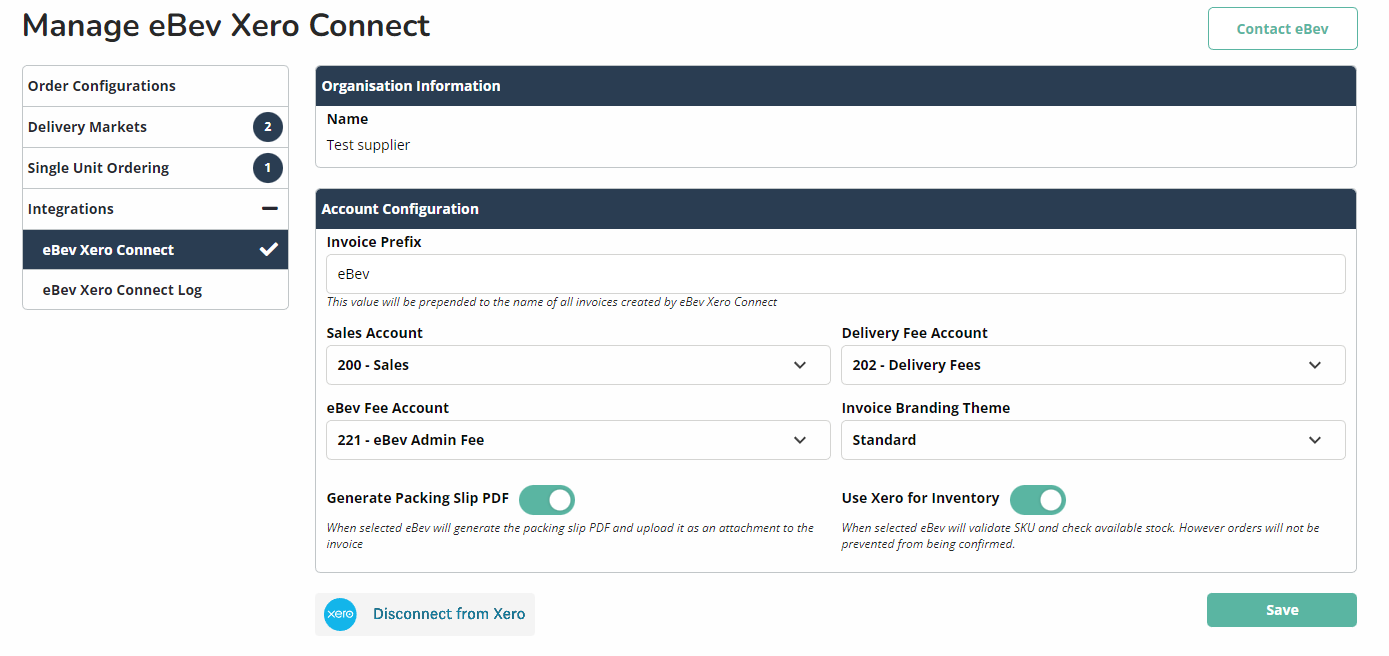The width and height of the screenshot is (1389, 656).
Task: Open Delivery Markets section
Action: point(155,127)
